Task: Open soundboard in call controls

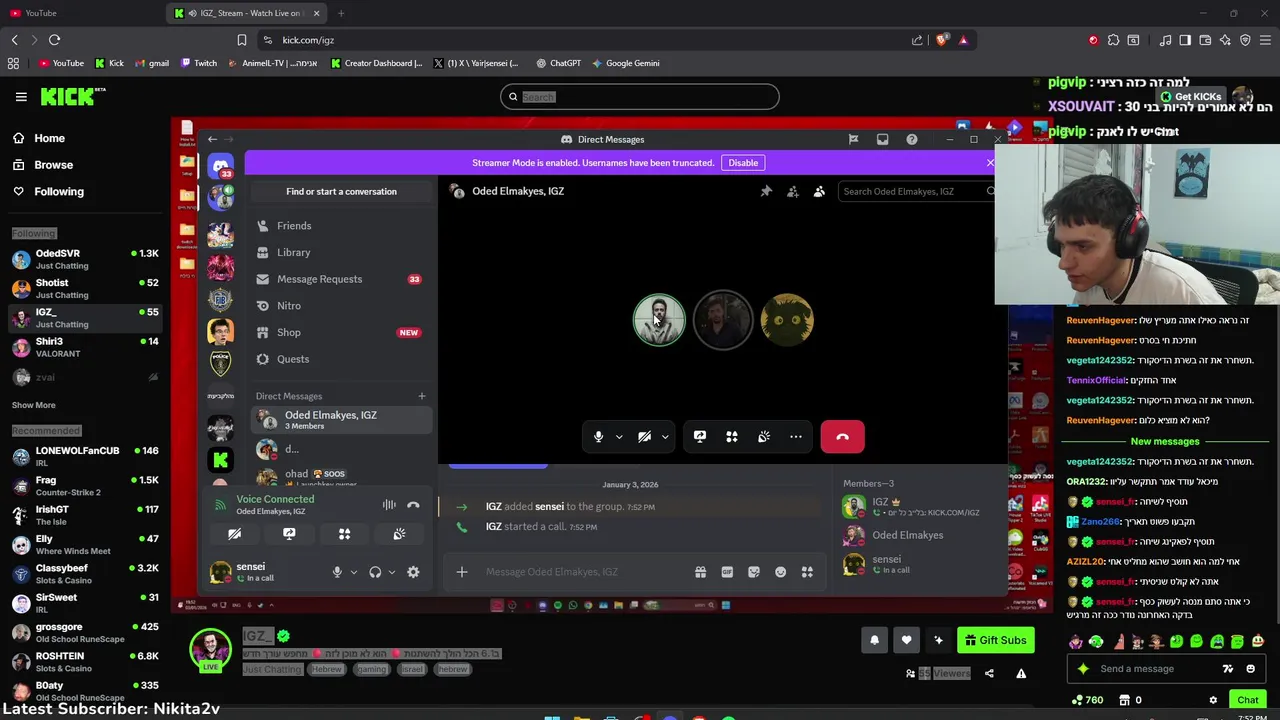Action: 764,437
